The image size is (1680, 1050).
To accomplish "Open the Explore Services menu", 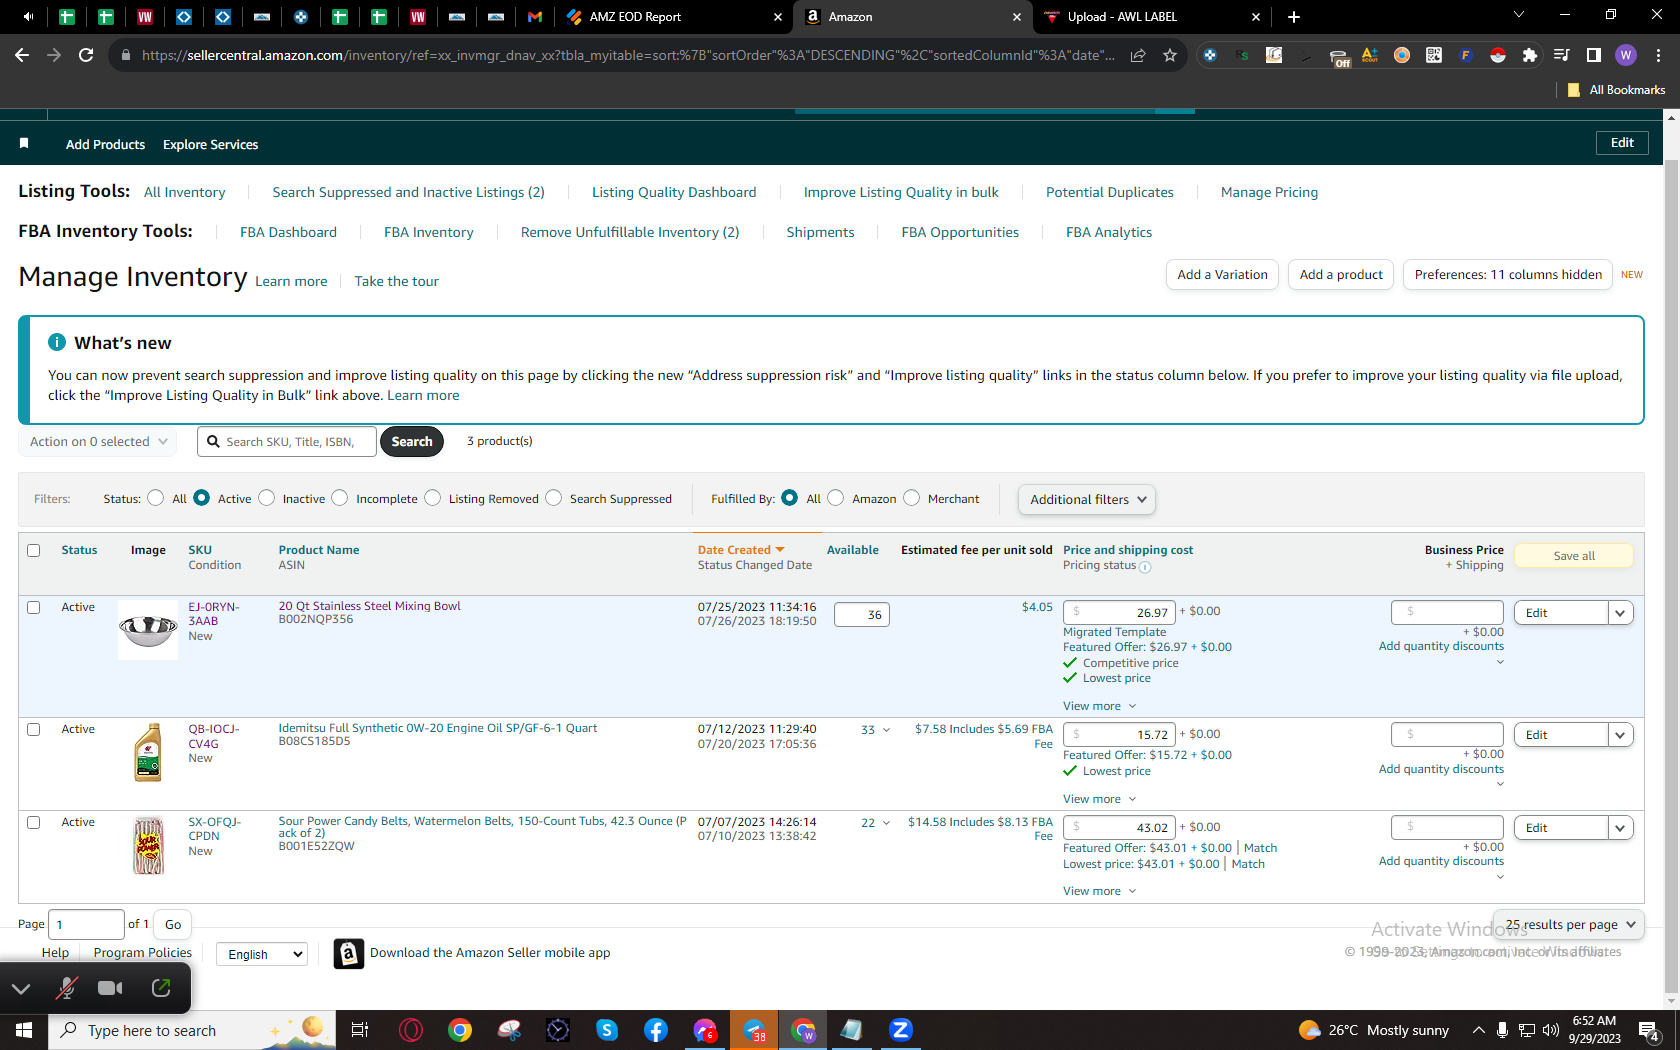I will click(210, 144).
